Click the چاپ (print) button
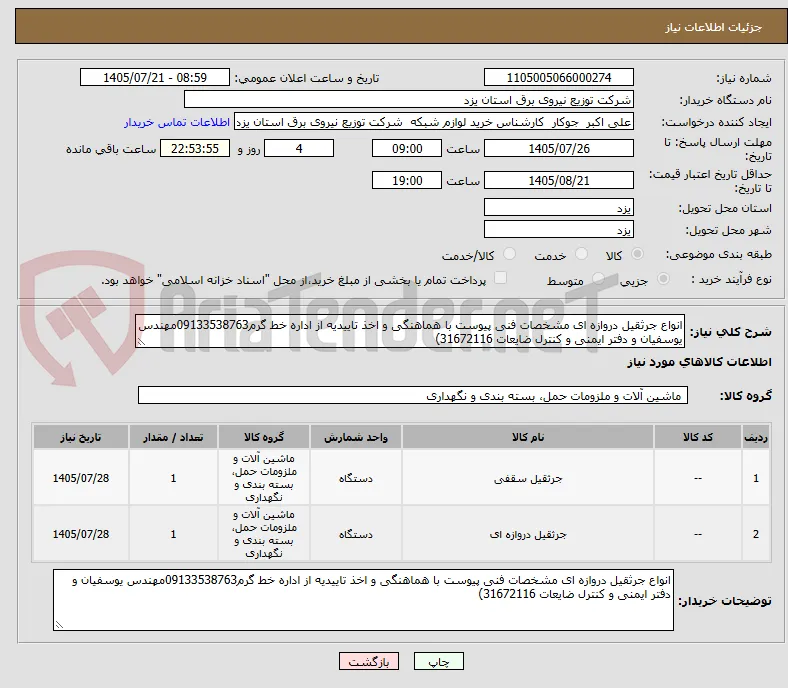The image size is (788, 688). [438, 662]
